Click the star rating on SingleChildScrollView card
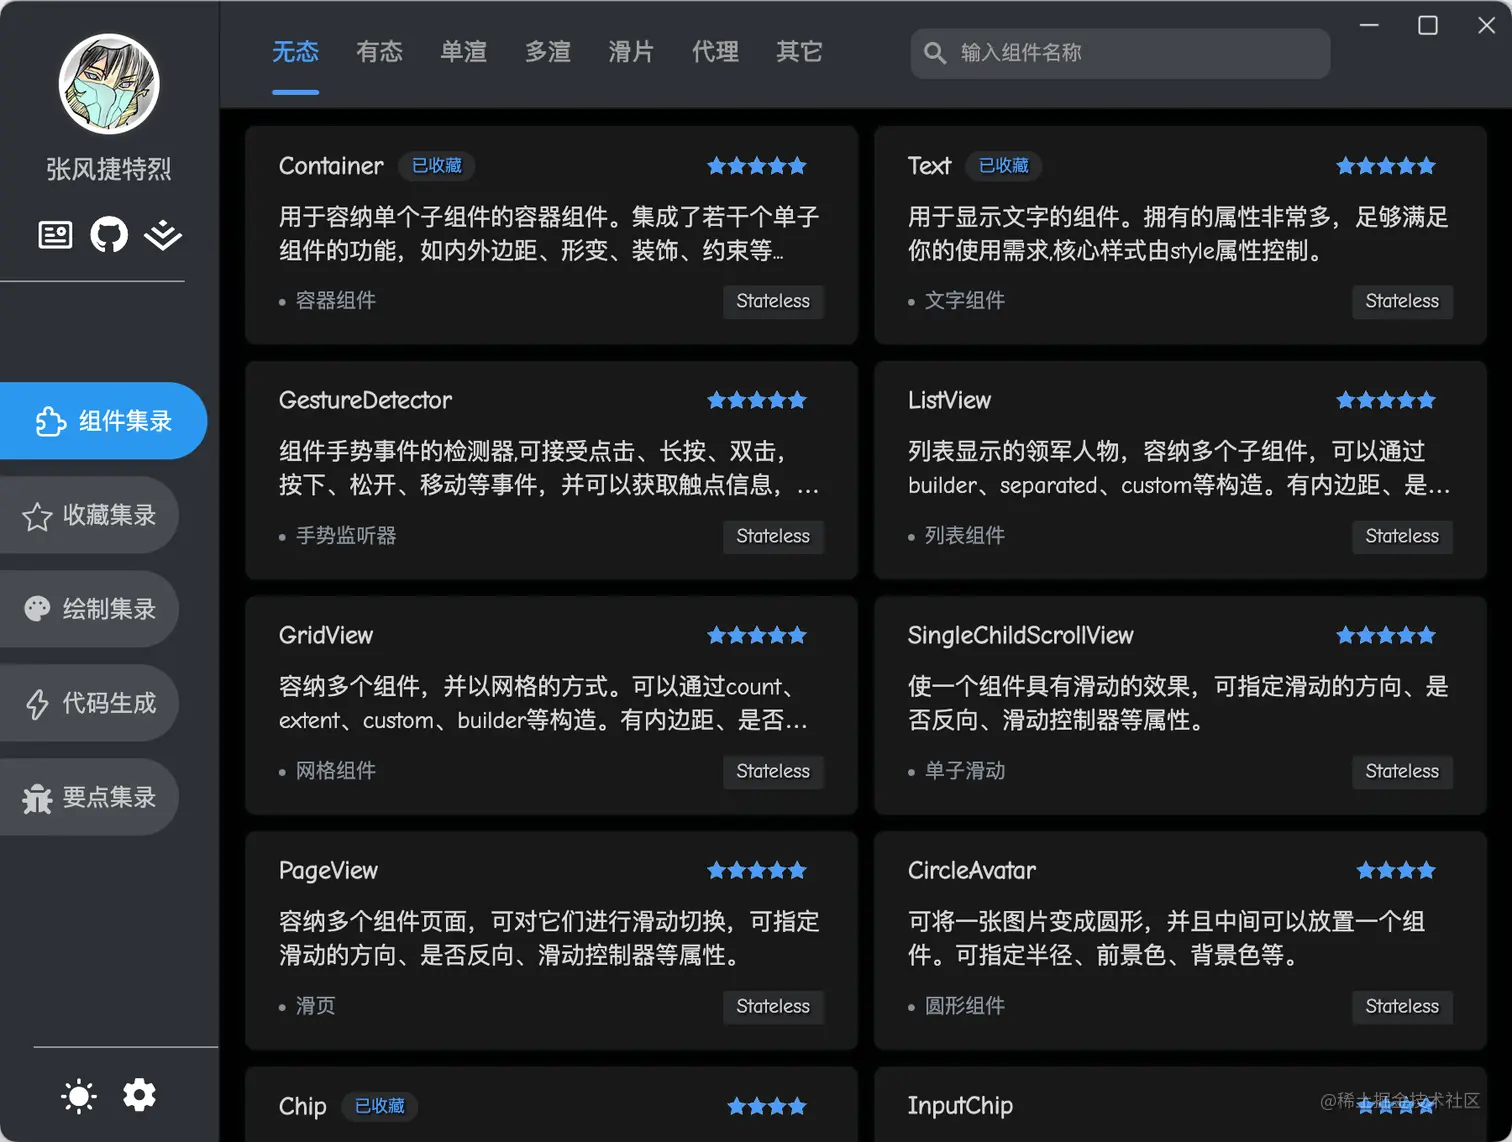 click(x=1386, y=635)
